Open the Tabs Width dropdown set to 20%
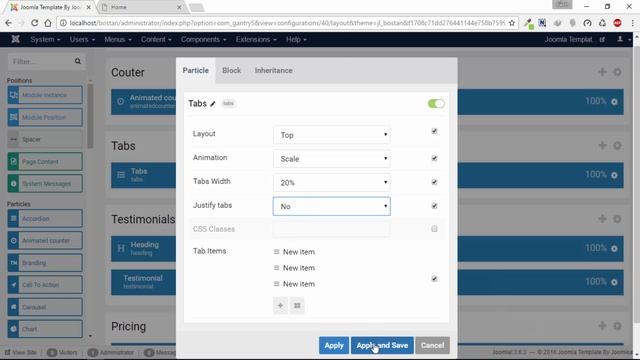The height and width of the screenshot is (360, 640). pos(331,182)
